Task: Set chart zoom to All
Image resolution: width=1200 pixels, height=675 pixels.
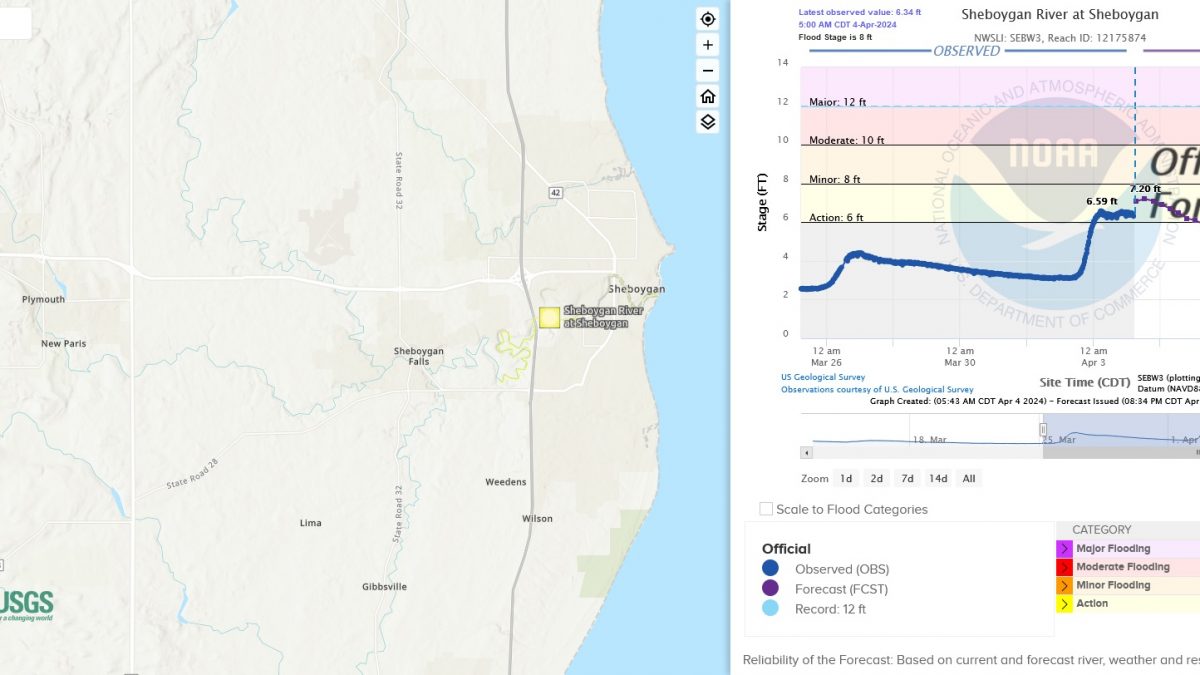Action: pyautogui.click(x=969, y=478)
